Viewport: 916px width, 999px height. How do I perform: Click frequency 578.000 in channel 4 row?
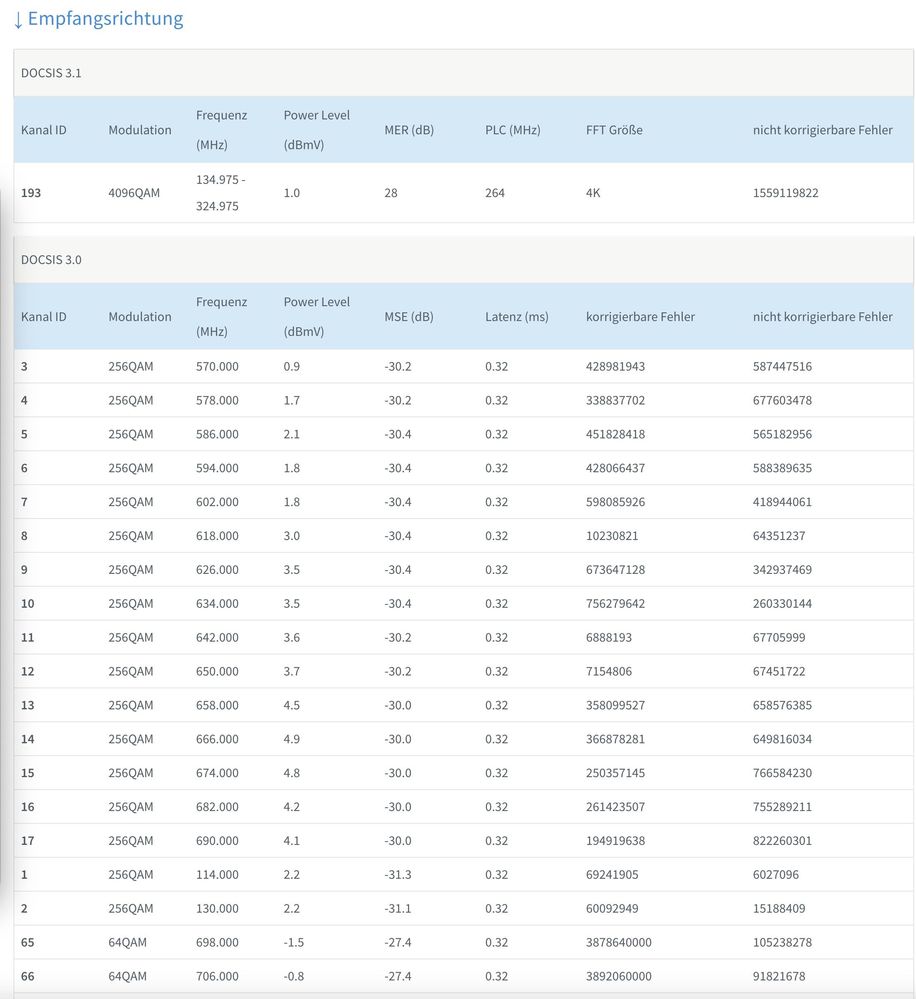tap(217, 401)
